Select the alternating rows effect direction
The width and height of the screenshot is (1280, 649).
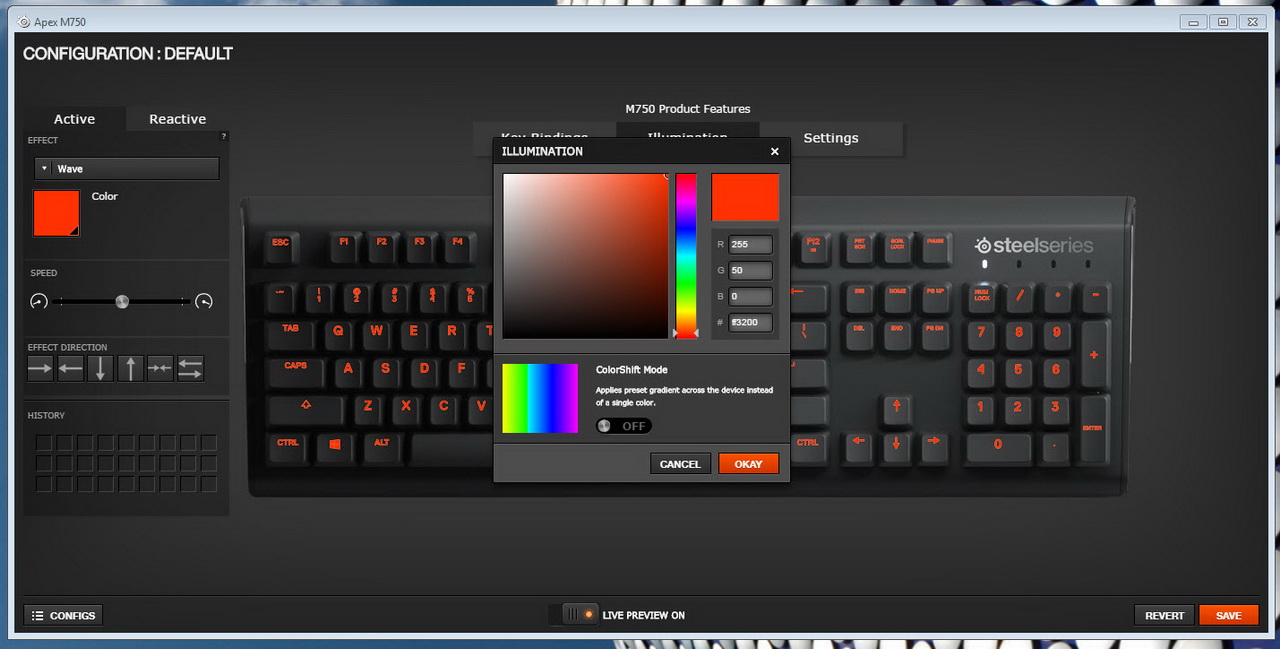[190, 369]
